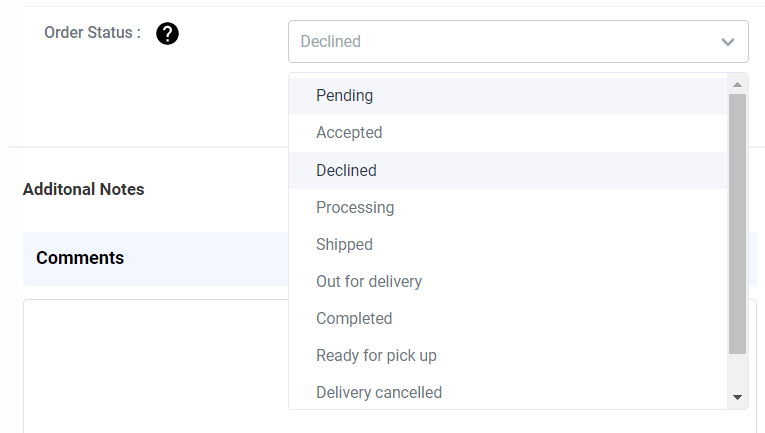The image size is (765, 433).
Task: Collapse the Order Status dropdown via chevron
Action: [728, 42]
